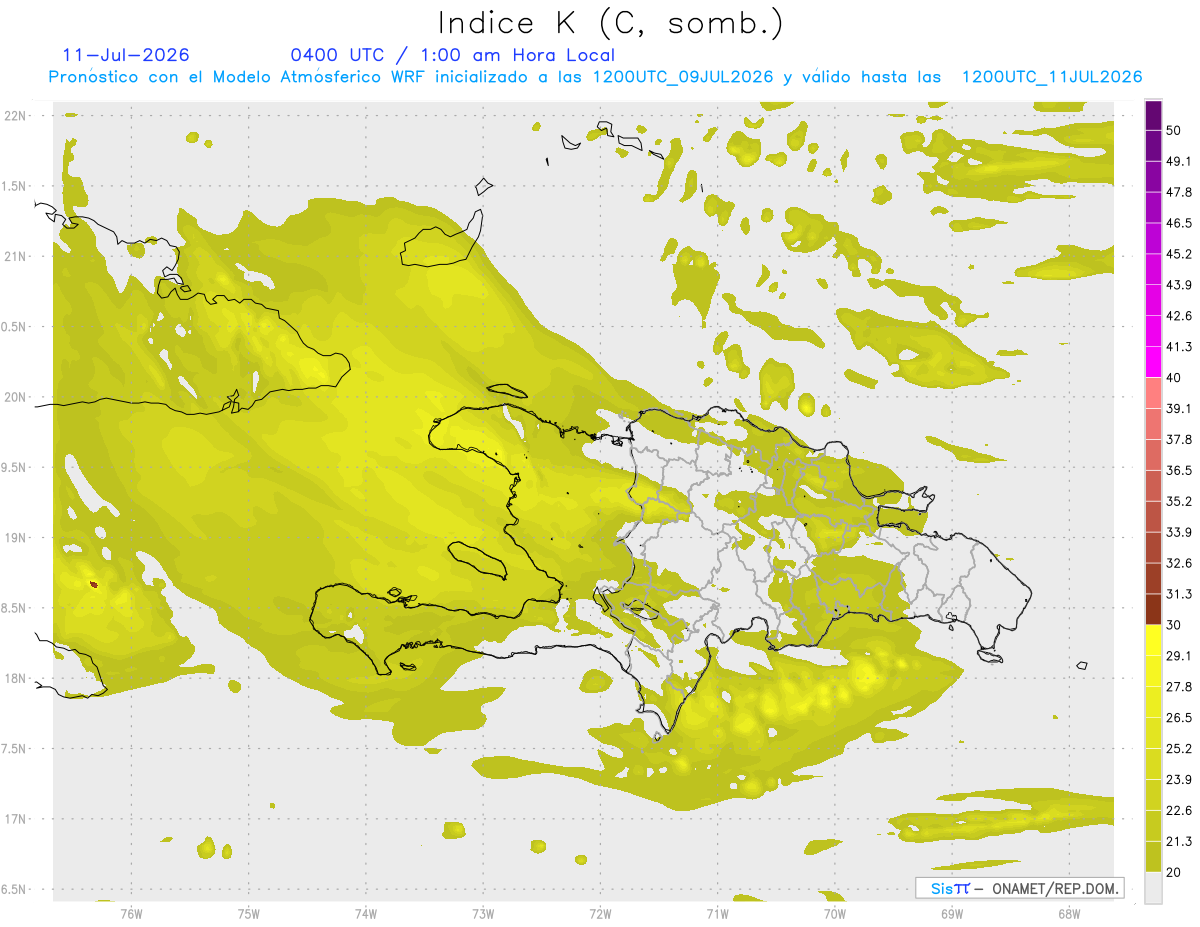Image resolution: width=1200 pixels, height=927 pixels.
Task: Click the '68W' longitude label
Action: pyautogui.click(x=1069, y=914)
